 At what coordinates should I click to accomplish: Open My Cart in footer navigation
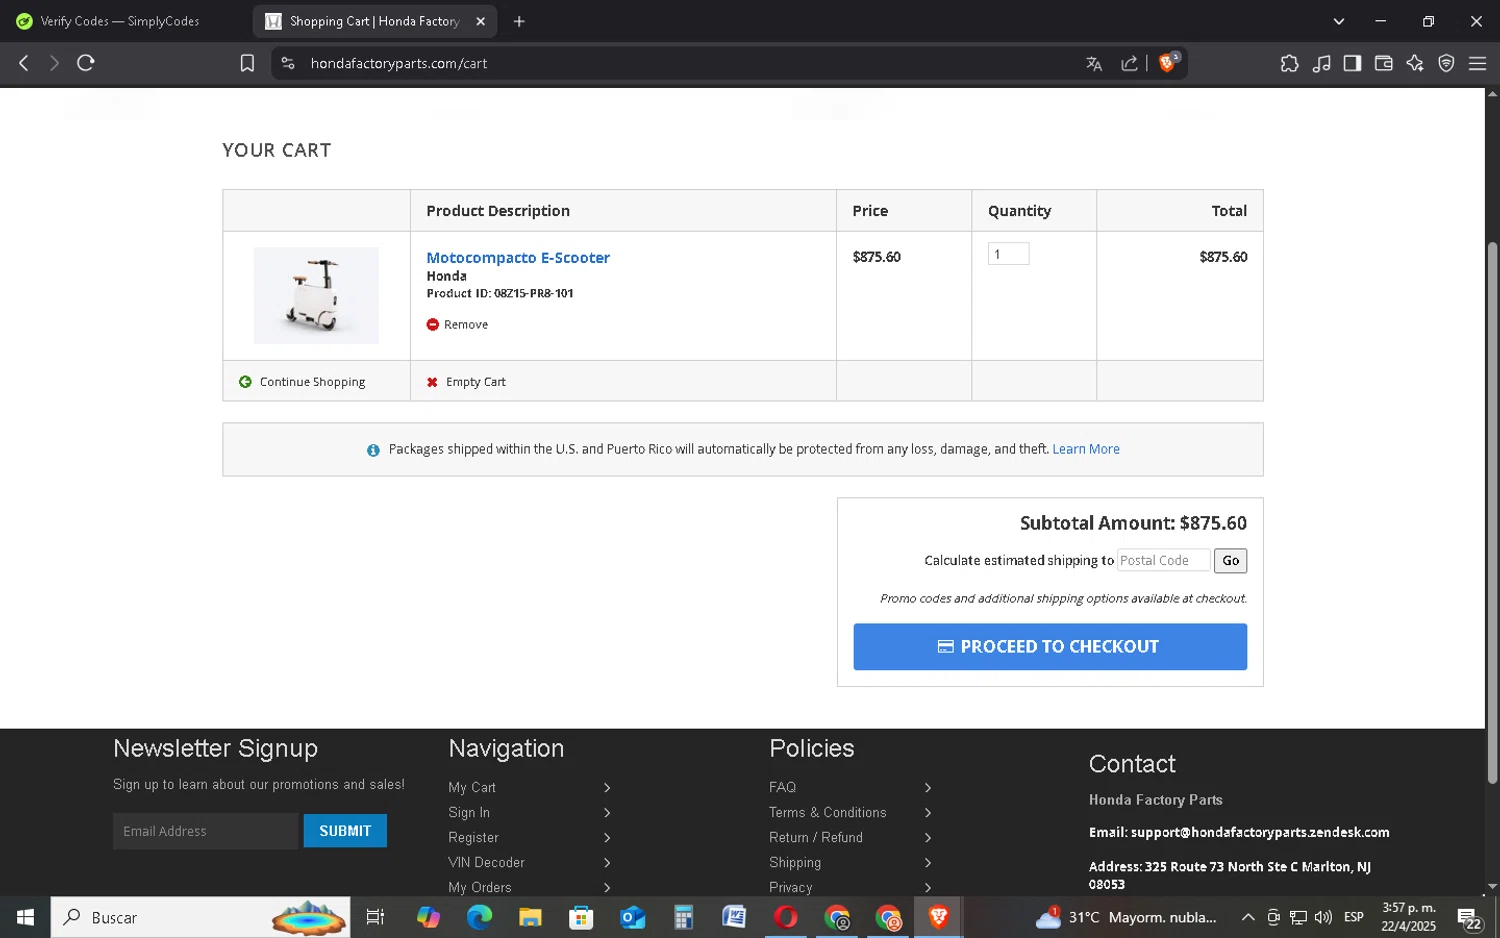[472, 787]
